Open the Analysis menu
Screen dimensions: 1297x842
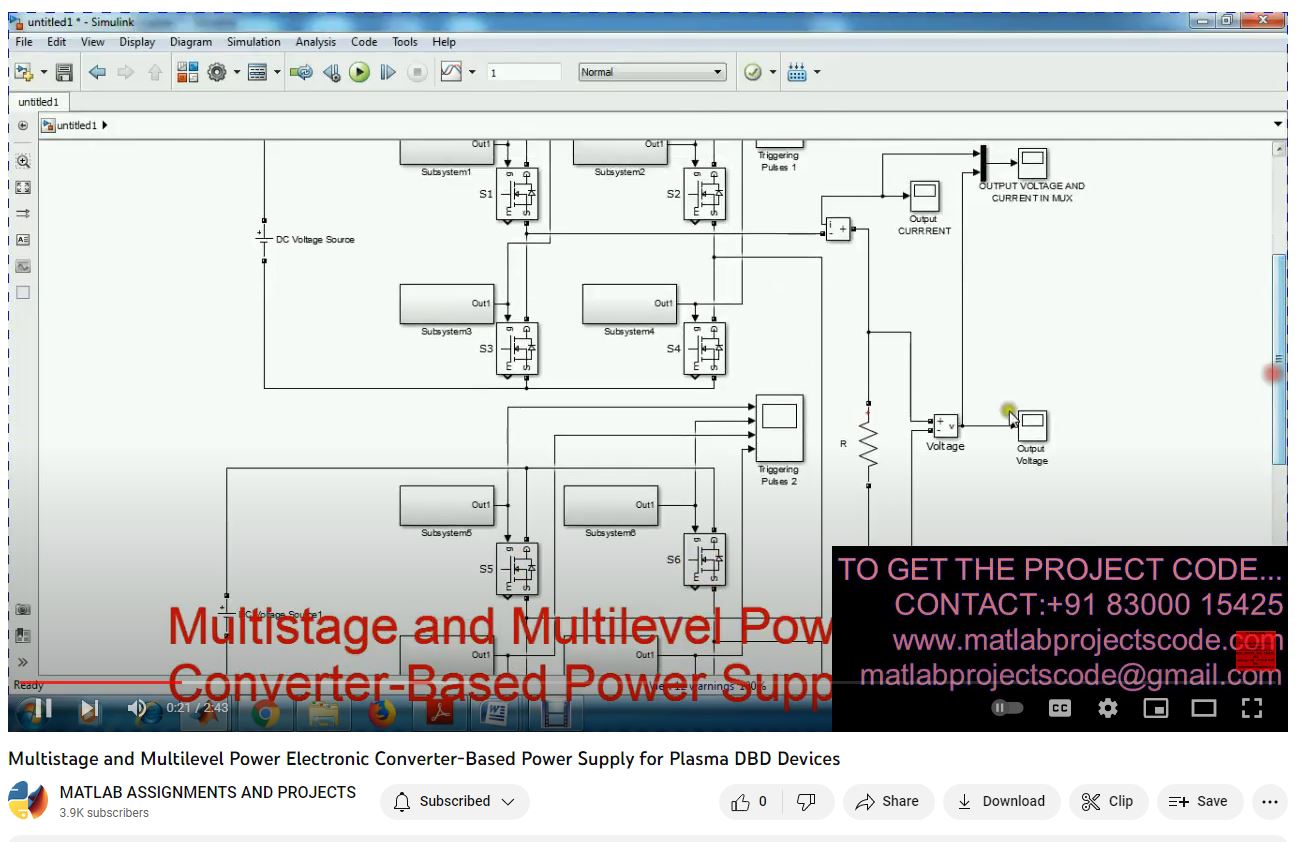coord(315,42)
